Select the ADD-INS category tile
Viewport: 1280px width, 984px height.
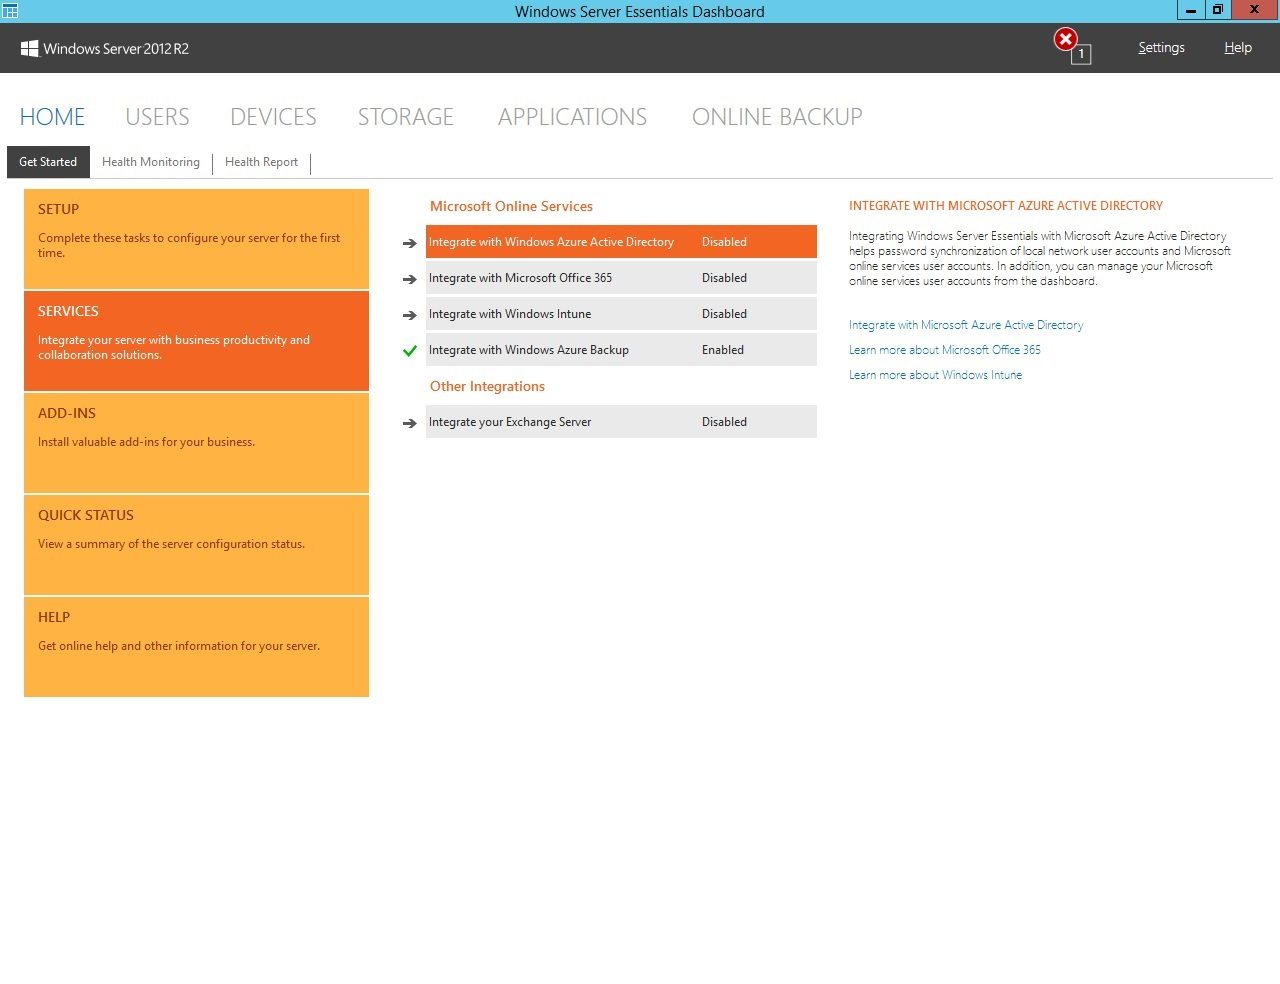point(196,443)
